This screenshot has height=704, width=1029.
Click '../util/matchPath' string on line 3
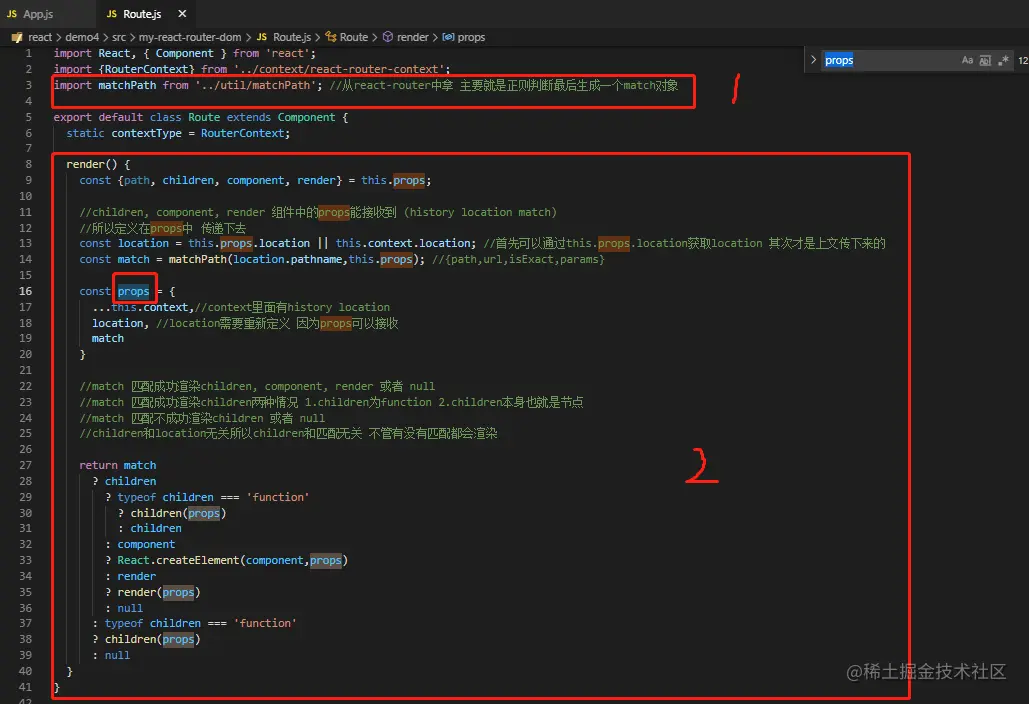[255, 85]
